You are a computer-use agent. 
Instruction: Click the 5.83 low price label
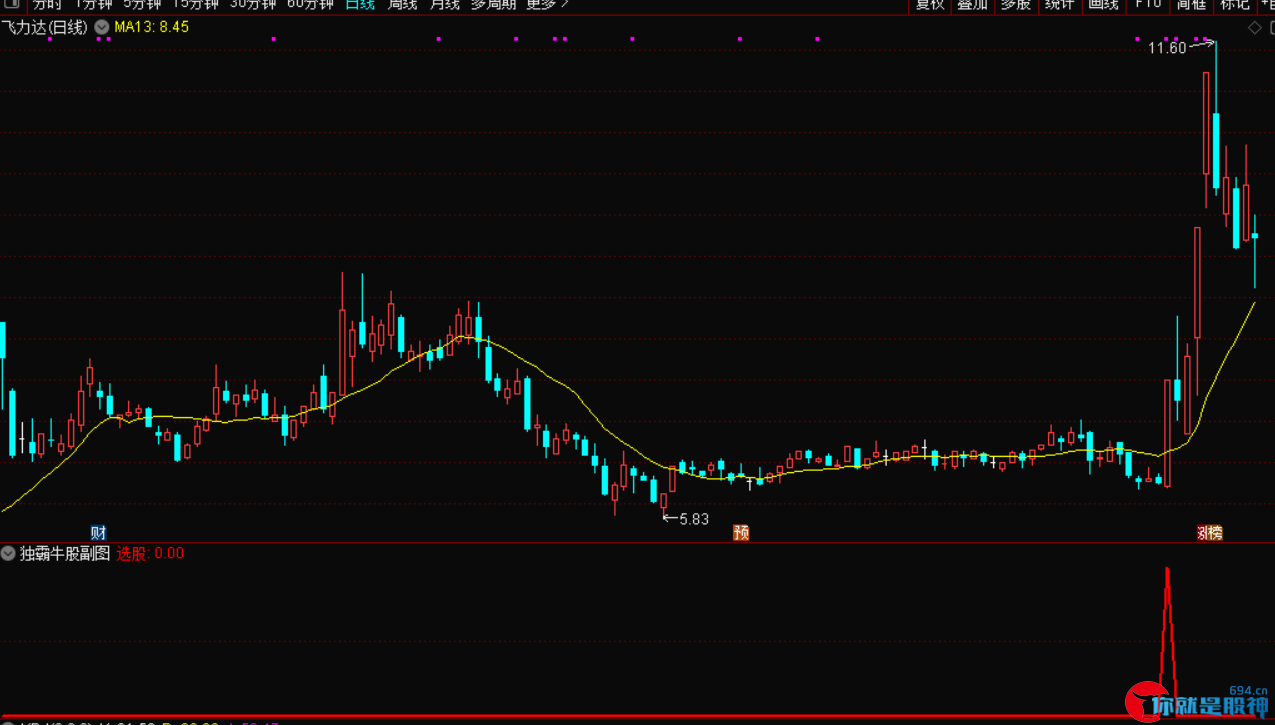pyautogui.click(x=694, y=519)
